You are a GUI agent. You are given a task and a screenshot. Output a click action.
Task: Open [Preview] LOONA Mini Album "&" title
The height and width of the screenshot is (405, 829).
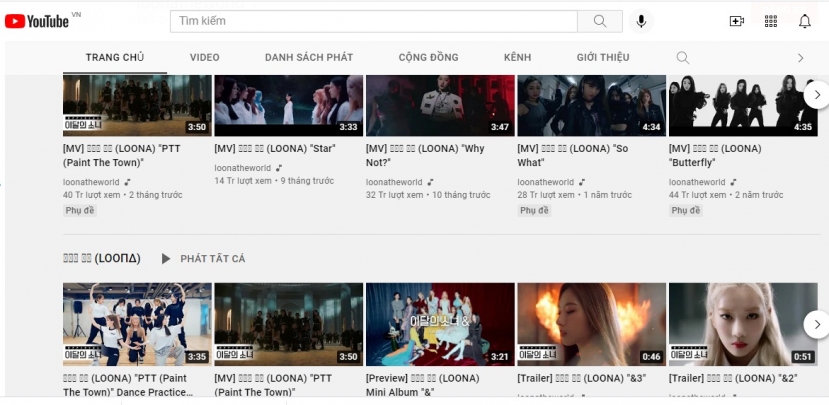pos(423,385)
